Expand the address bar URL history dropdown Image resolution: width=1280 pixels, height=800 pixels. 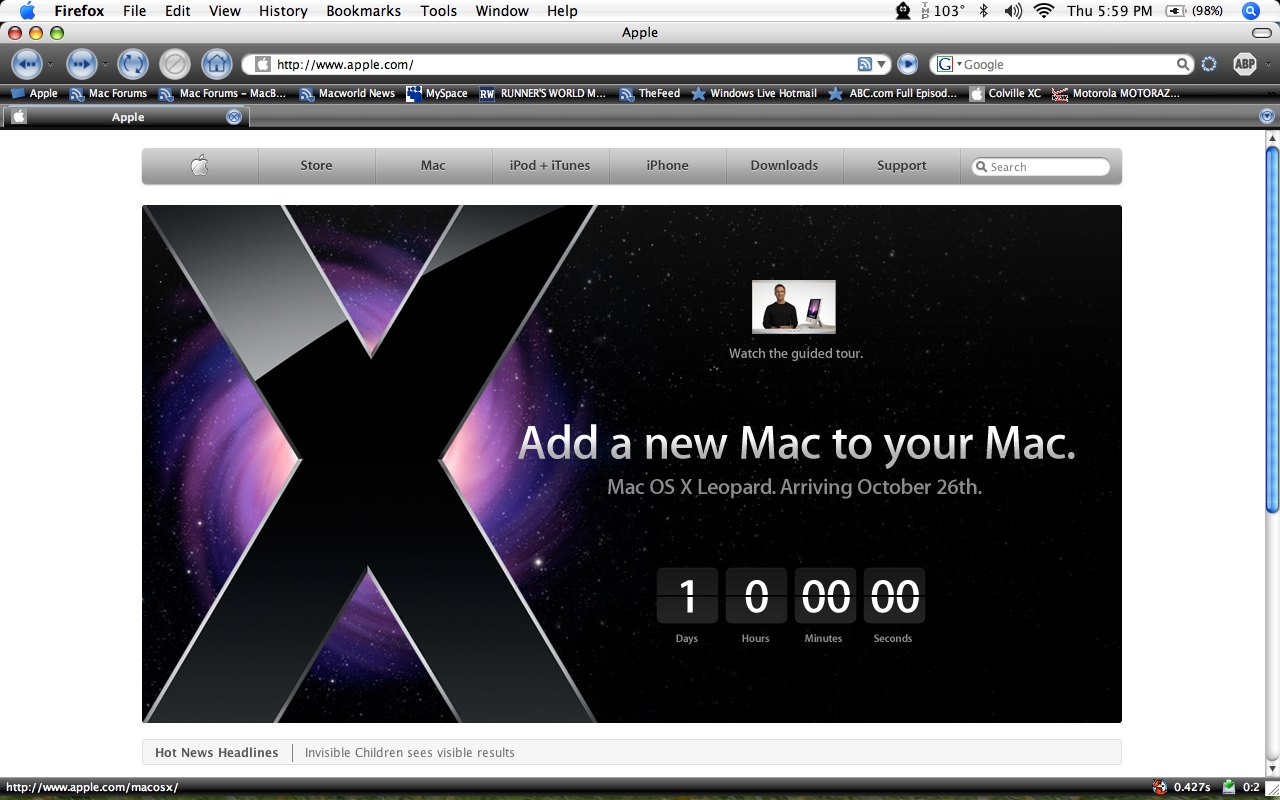click(x=882, y=65)
